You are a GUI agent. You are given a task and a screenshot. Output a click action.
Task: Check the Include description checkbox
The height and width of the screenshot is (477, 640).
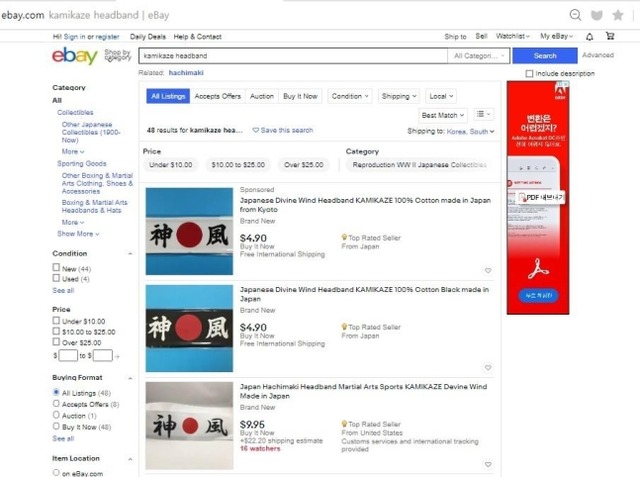click(529, 73)
